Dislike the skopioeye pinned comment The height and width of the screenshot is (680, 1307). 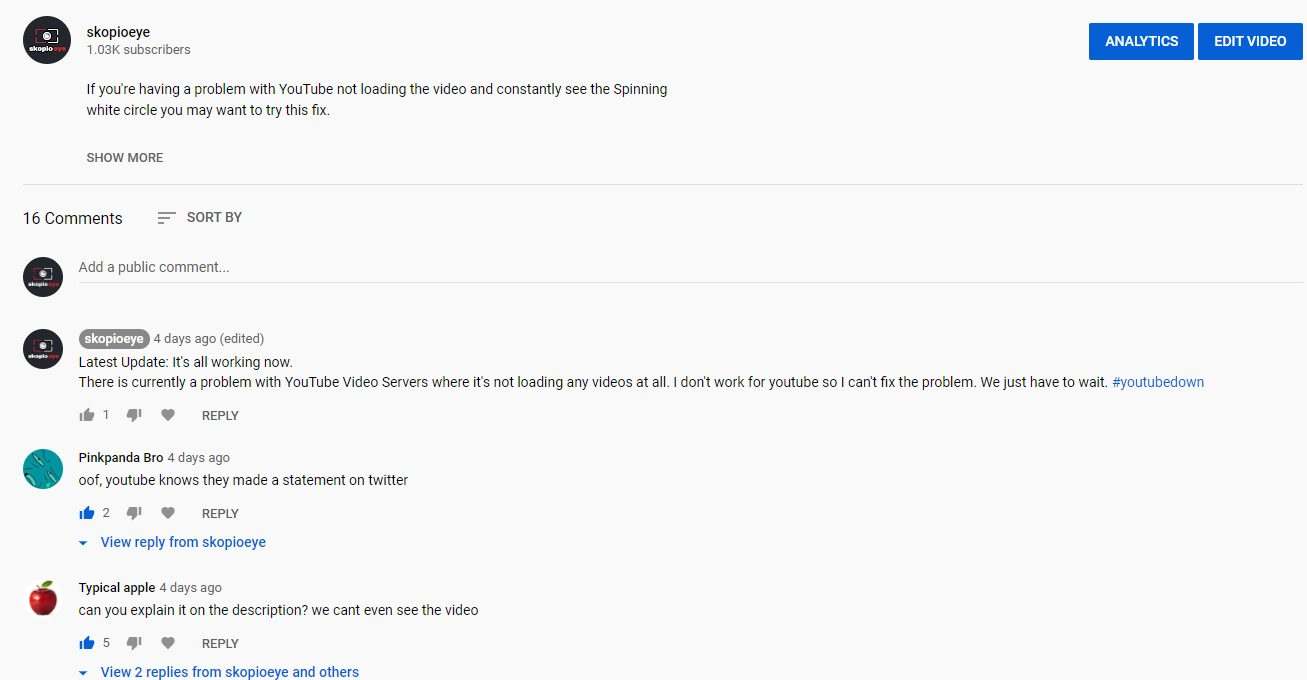click(134, 415)
